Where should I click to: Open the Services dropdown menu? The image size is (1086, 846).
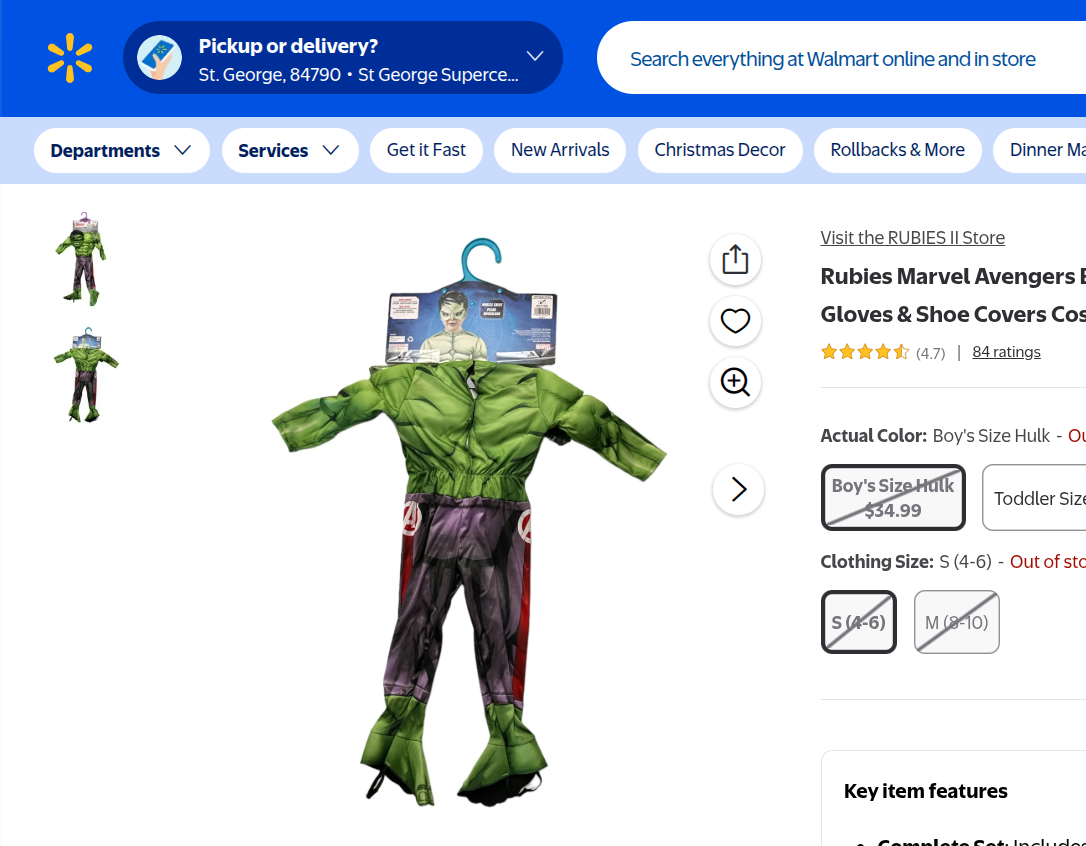[x=290, y=151]
